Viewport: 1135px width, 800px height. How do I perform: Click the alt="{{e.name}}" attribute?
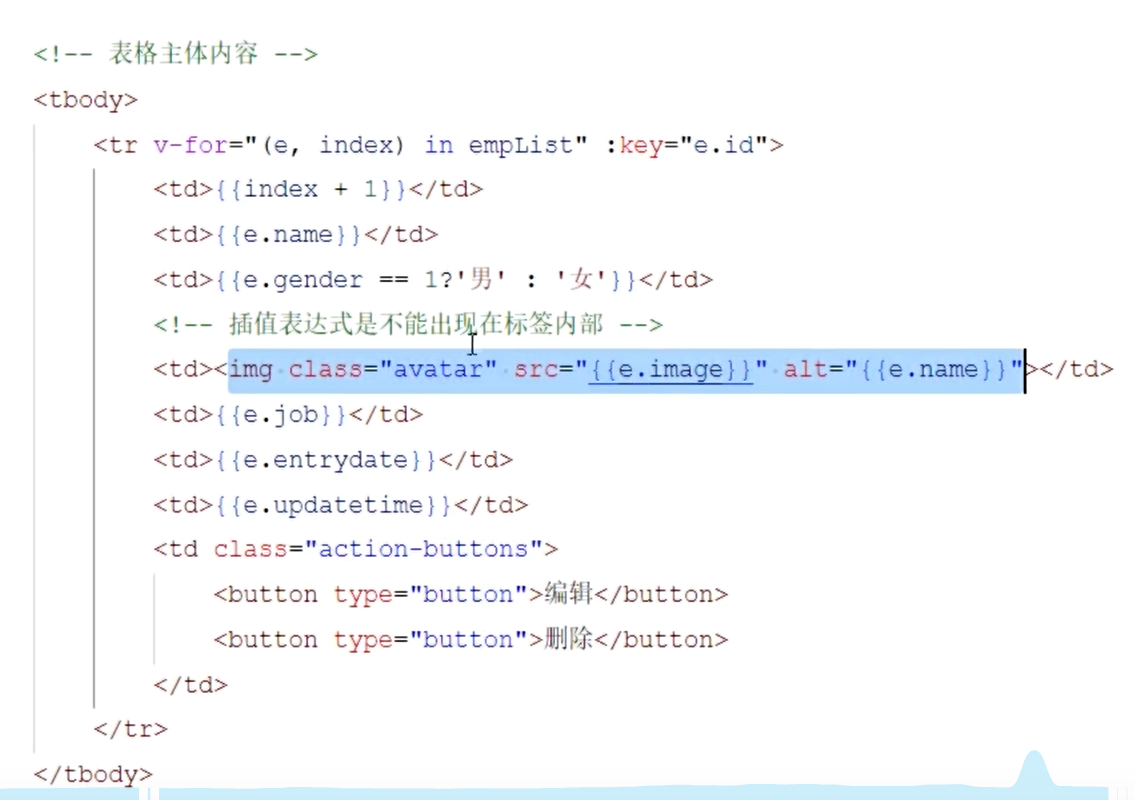point(903,370)
